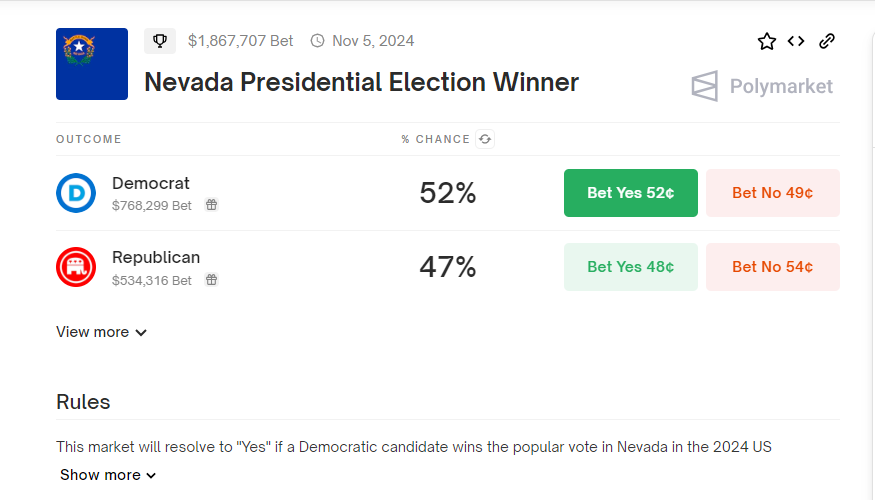Click the star favorite icon
Screen dimensions: 875x500
(767, 41)
